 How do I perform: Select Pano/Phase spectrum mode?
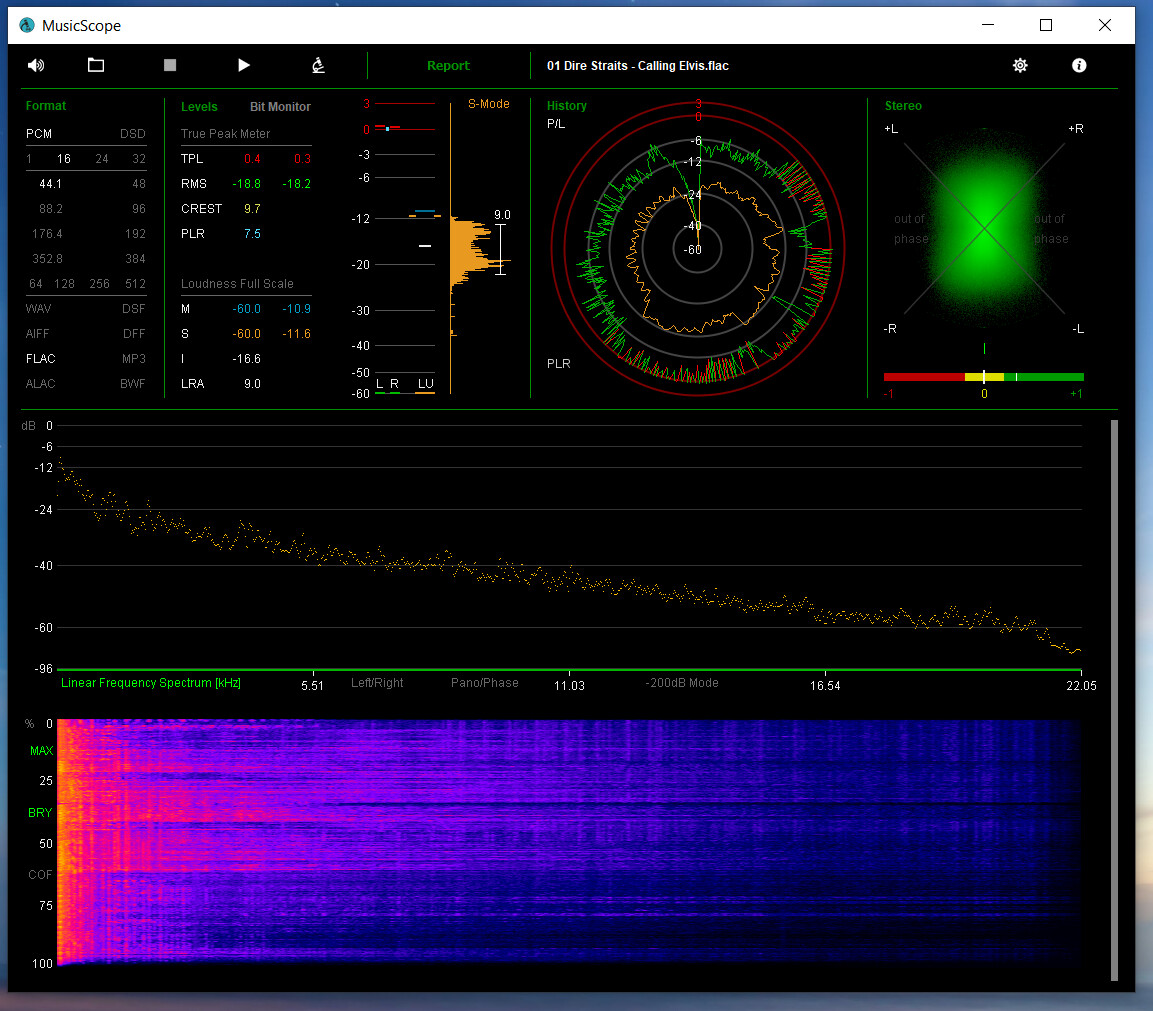click(485, 683)
